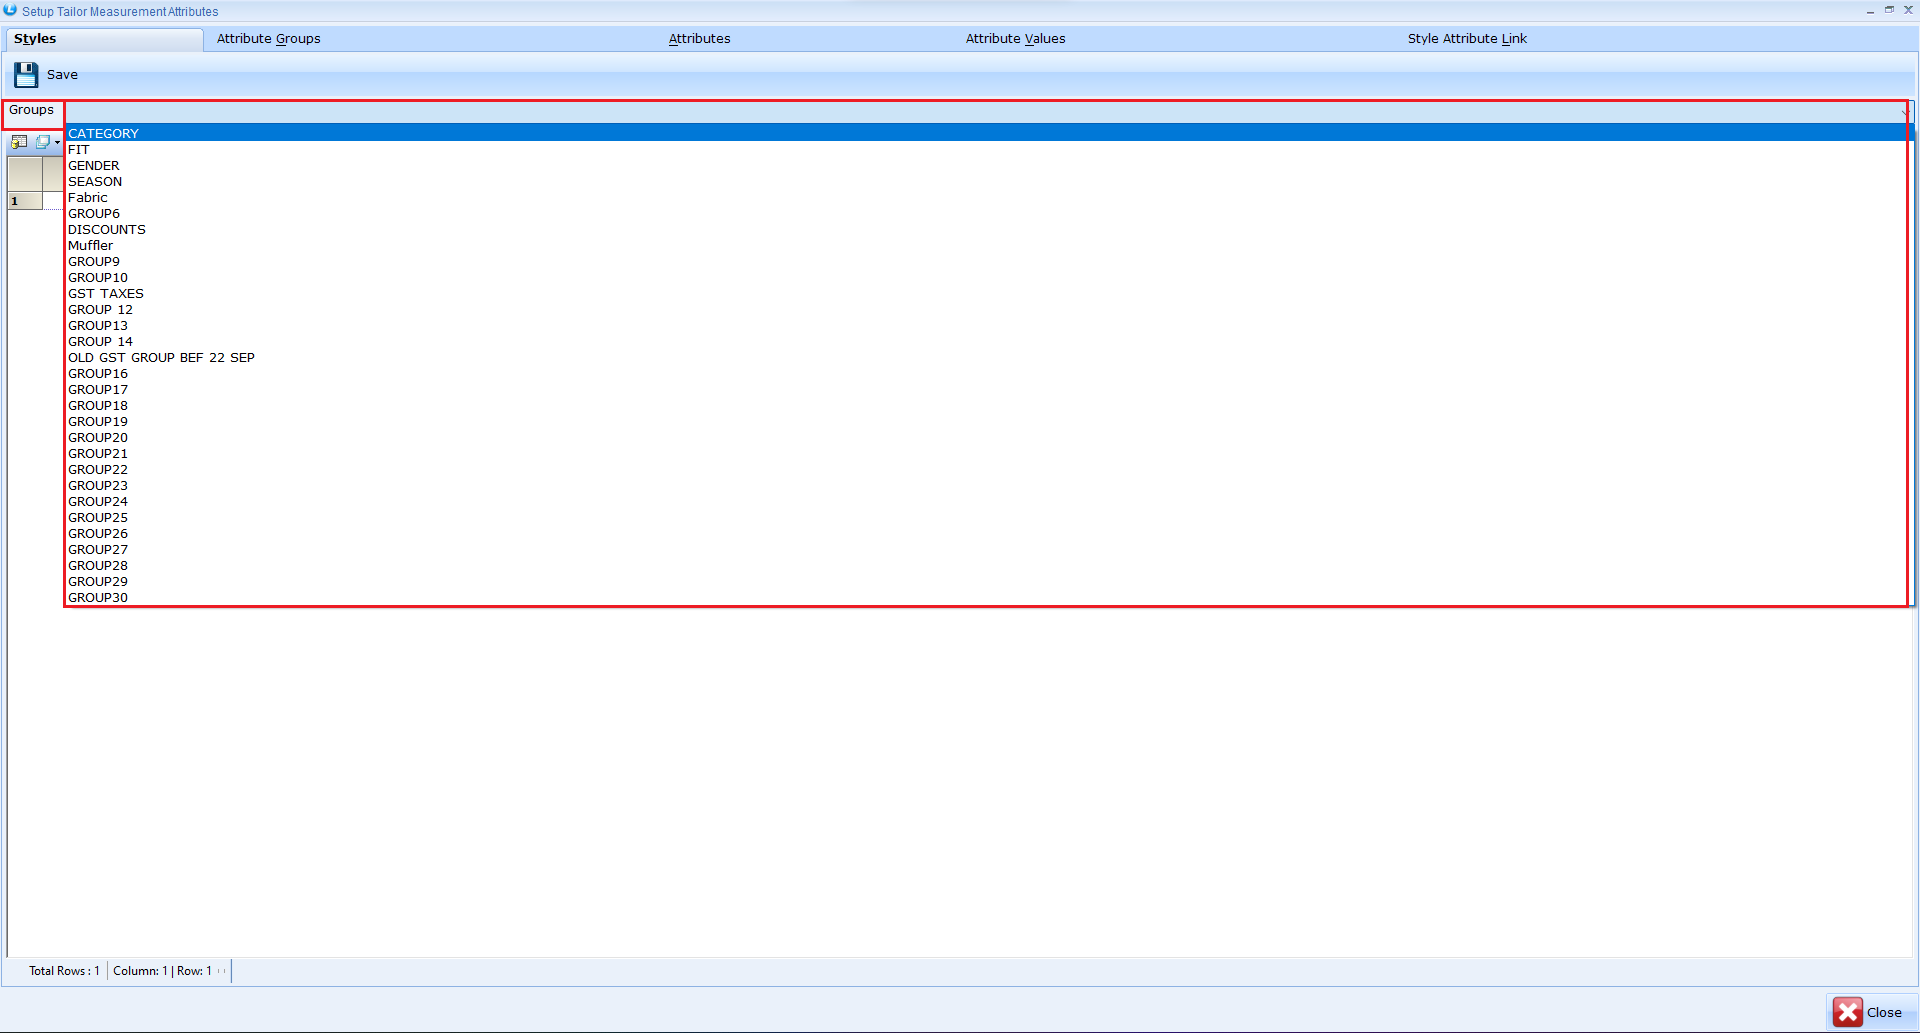Image resolution: width=1920 pixels, height=1033 pixels.
Task: Click the red X Close icon
Action: 1847,1012
